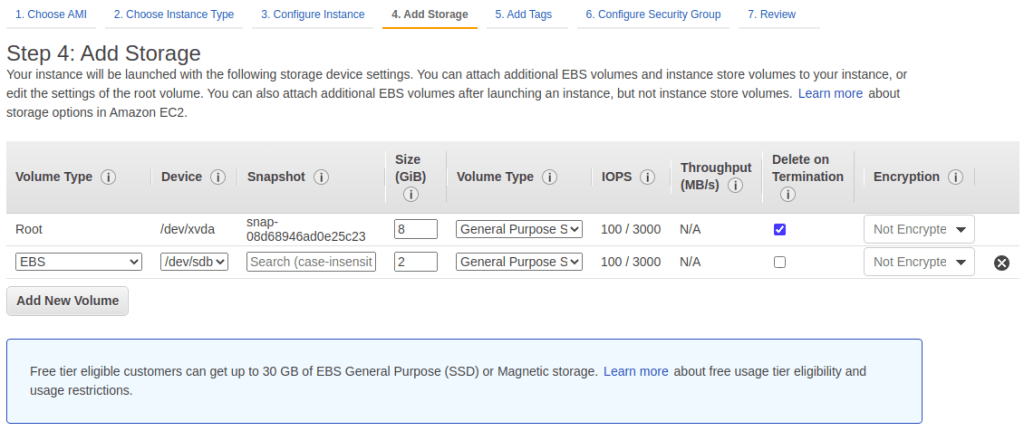Click info icon beside Device header
The height and width of the screenshot is (431, 1024).
point(218,177)
